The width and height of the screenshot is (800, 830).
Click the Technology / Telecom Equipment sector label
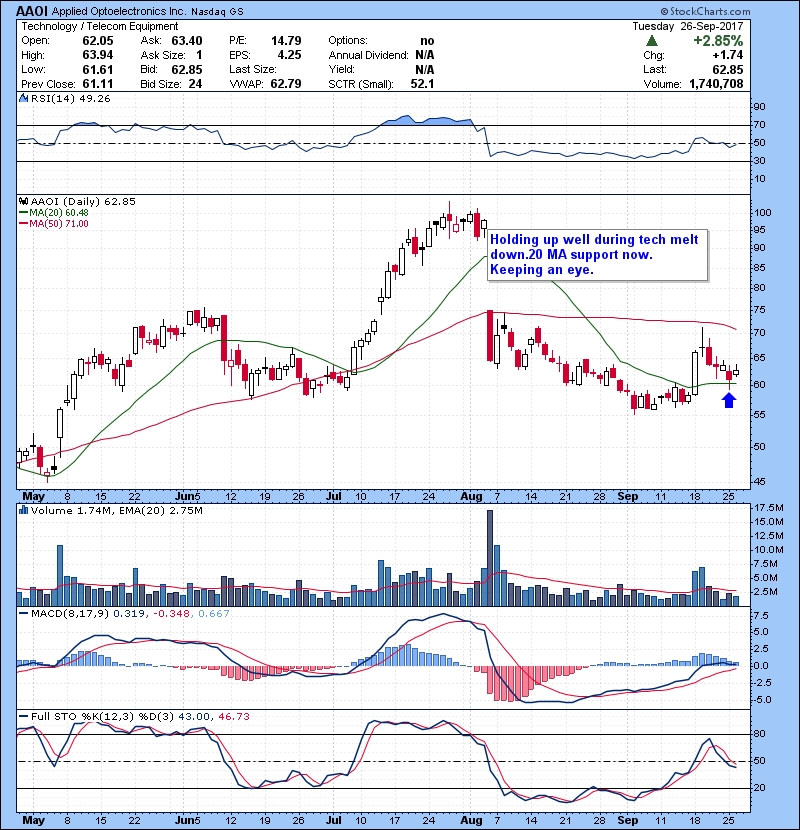point(100,26)
